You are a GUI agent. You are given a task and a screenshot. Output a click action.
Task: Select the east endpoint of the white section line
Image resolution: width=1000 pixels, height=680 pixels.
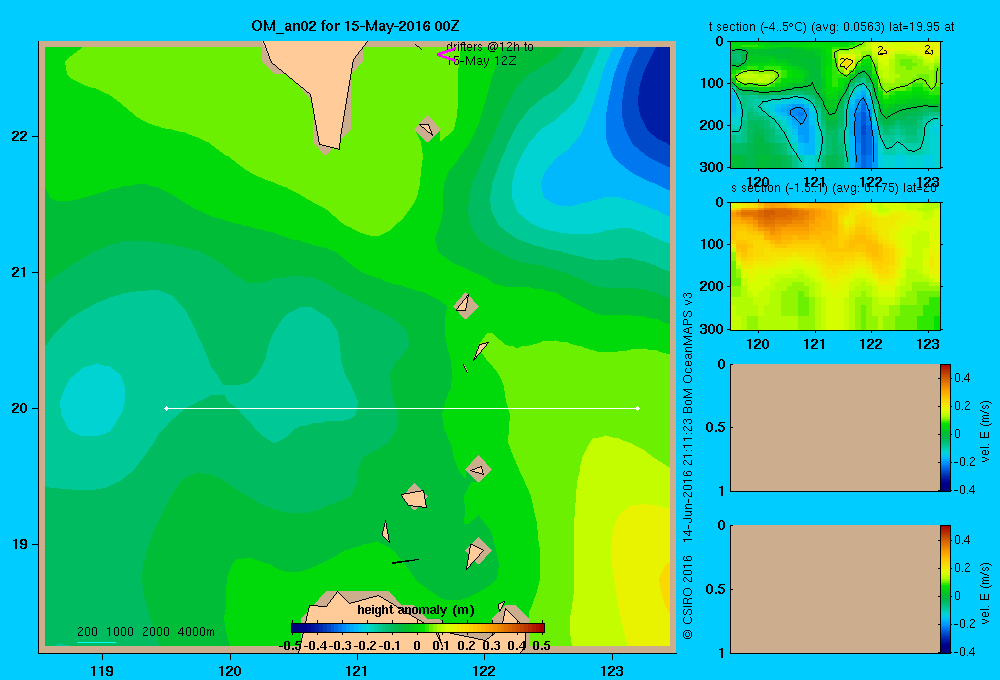[638, 408]
